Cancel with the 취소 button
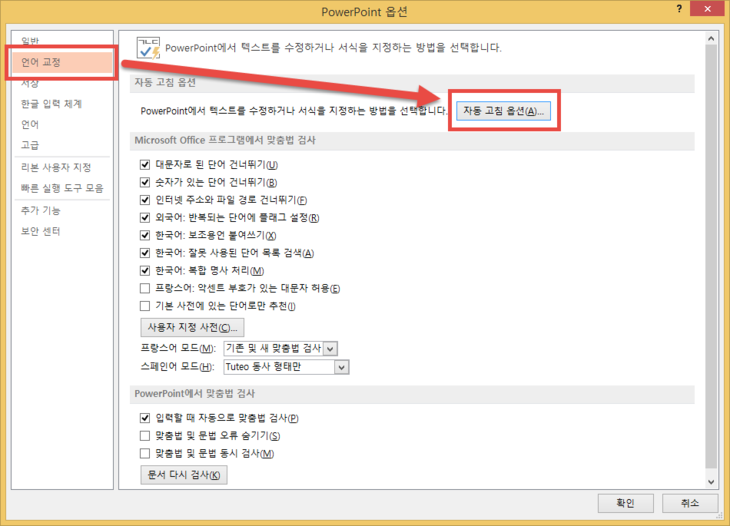 point(690,503)
